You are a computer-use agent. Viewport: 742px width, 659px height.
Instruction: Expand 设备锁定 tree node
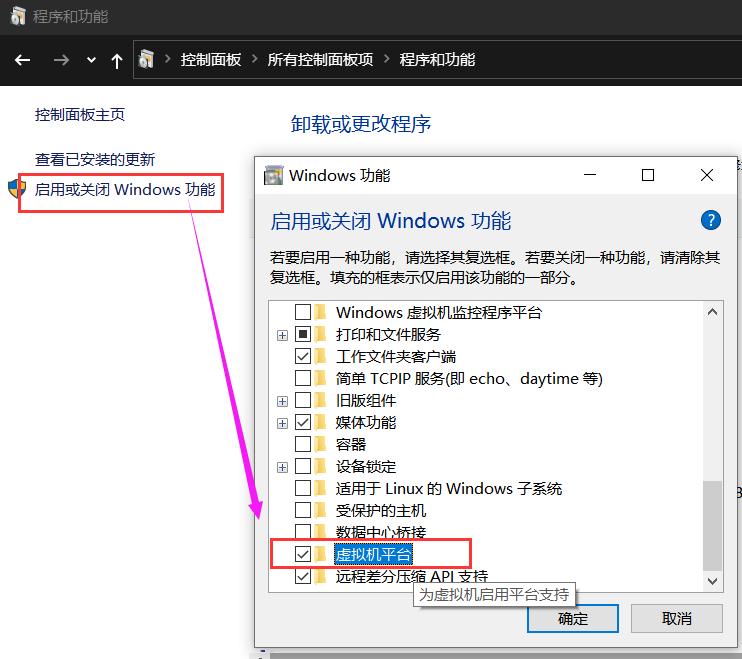point(283,467)
